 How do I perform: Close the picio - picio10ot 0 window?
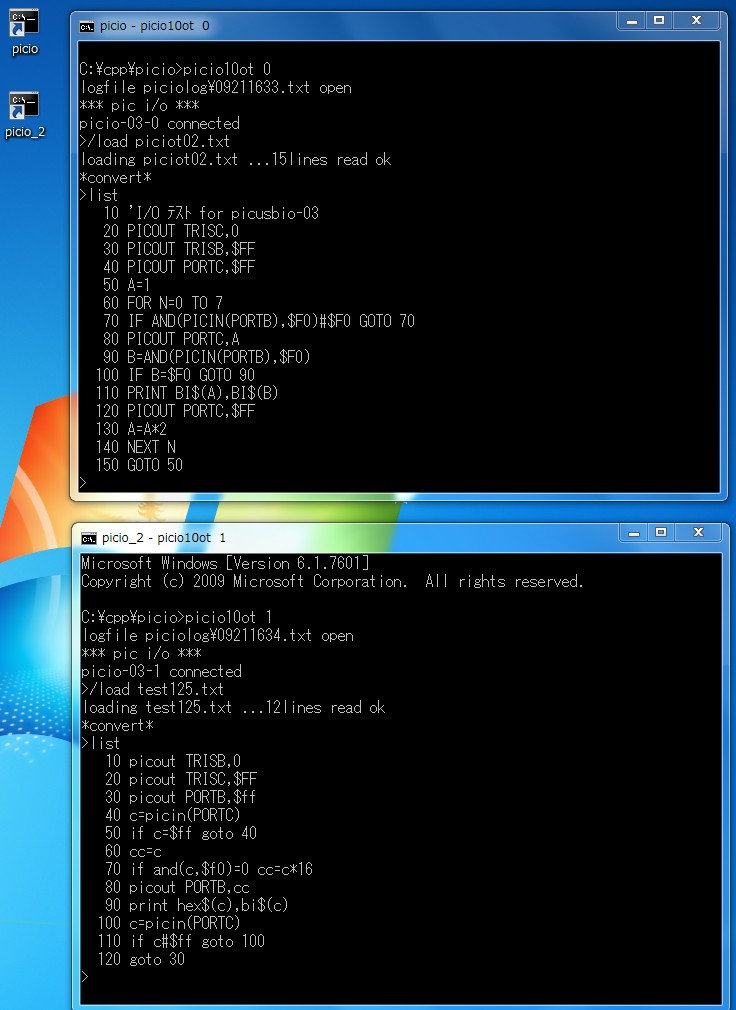tap(696, 21)
